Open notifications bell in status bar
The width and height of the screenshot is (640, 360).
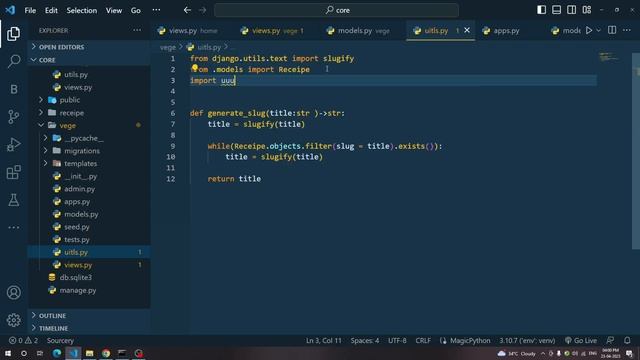[x=627, y=340]
